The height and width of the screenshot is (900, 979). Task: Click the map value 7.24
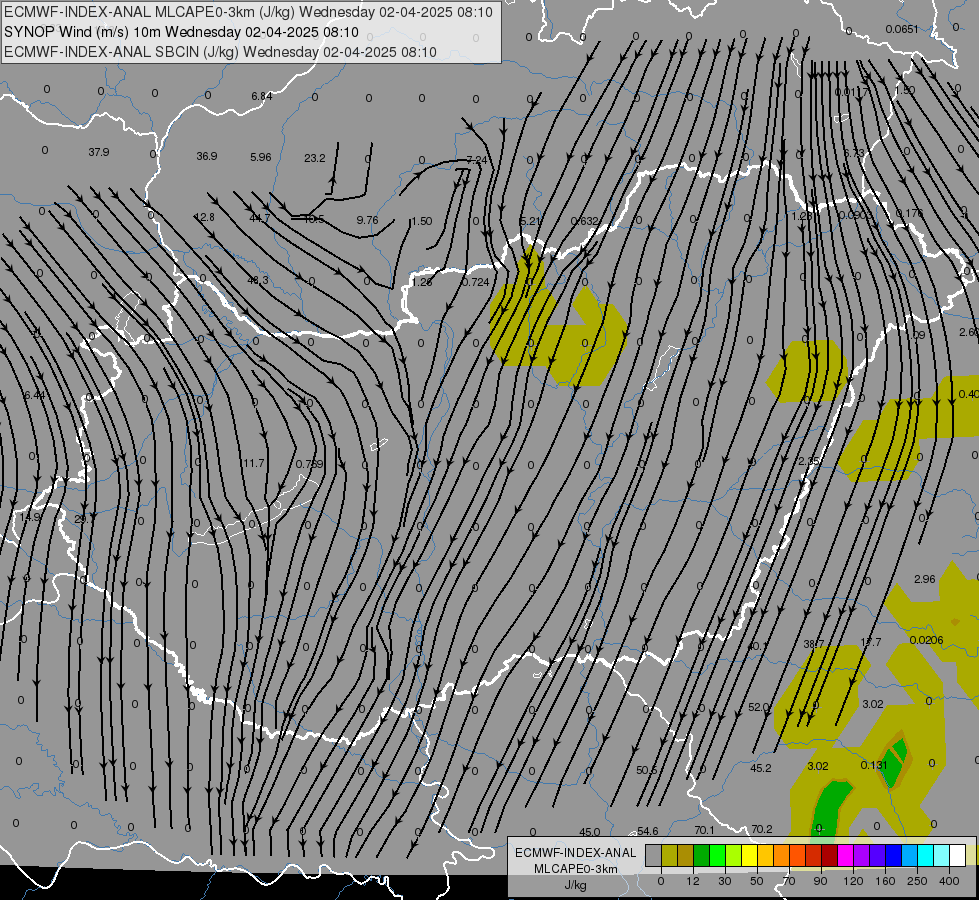(476, 160)
